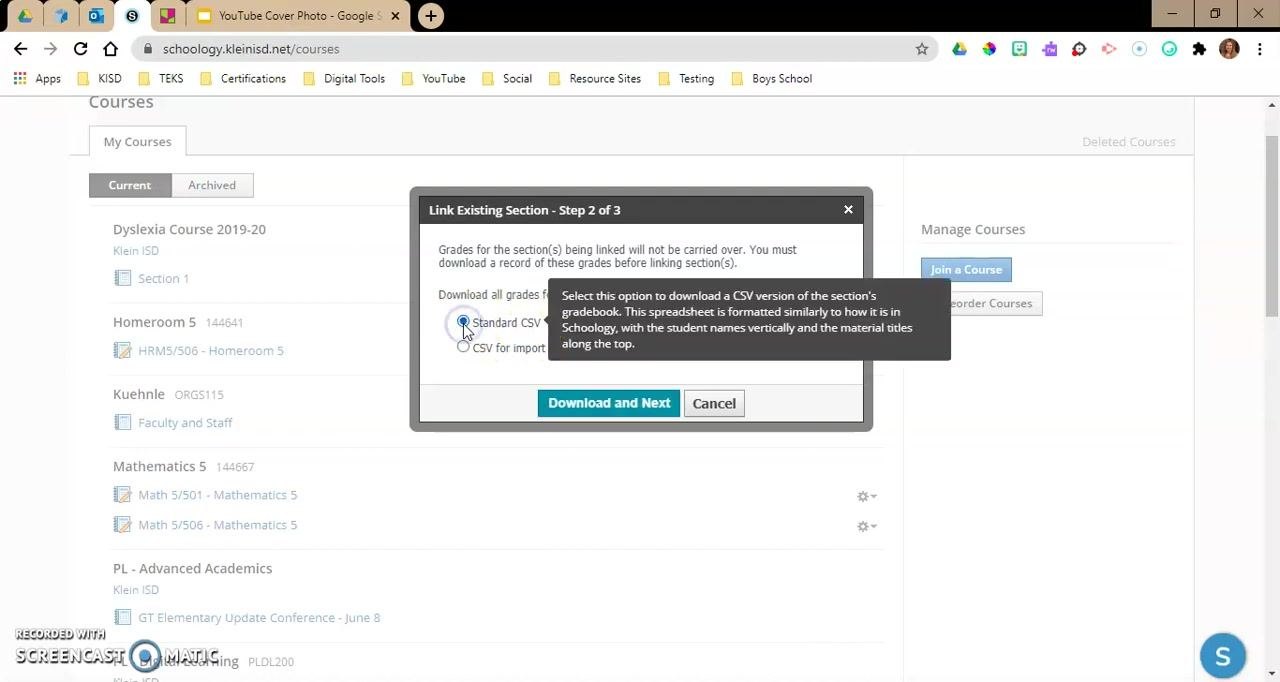Open the Digital Tools bookmarks folder
This screenshot has width=1280, height=682.
344,78
